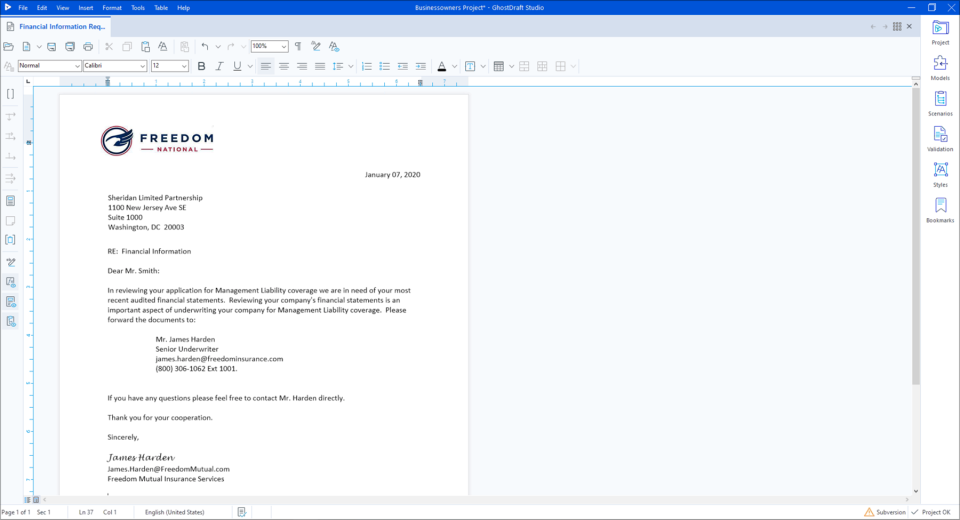Click English (United States) language status
The width and height of the screenshot is (960, 520).
tap(174, 512)
